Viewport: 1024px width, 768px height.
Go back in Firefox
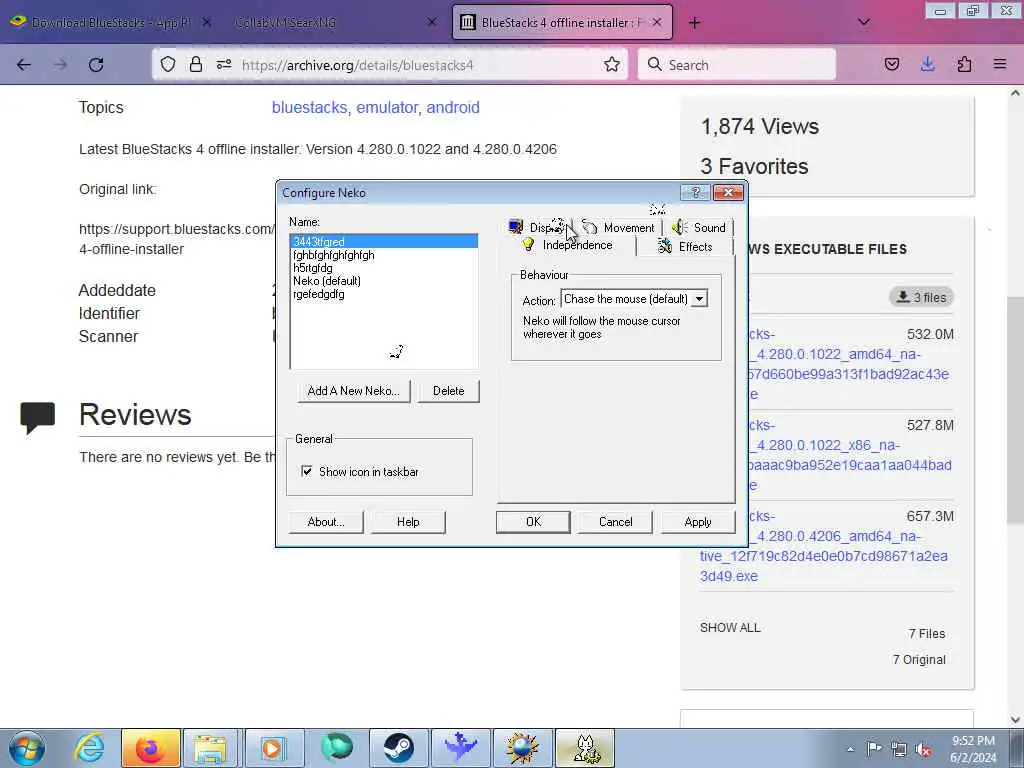[x=24, y=65]
